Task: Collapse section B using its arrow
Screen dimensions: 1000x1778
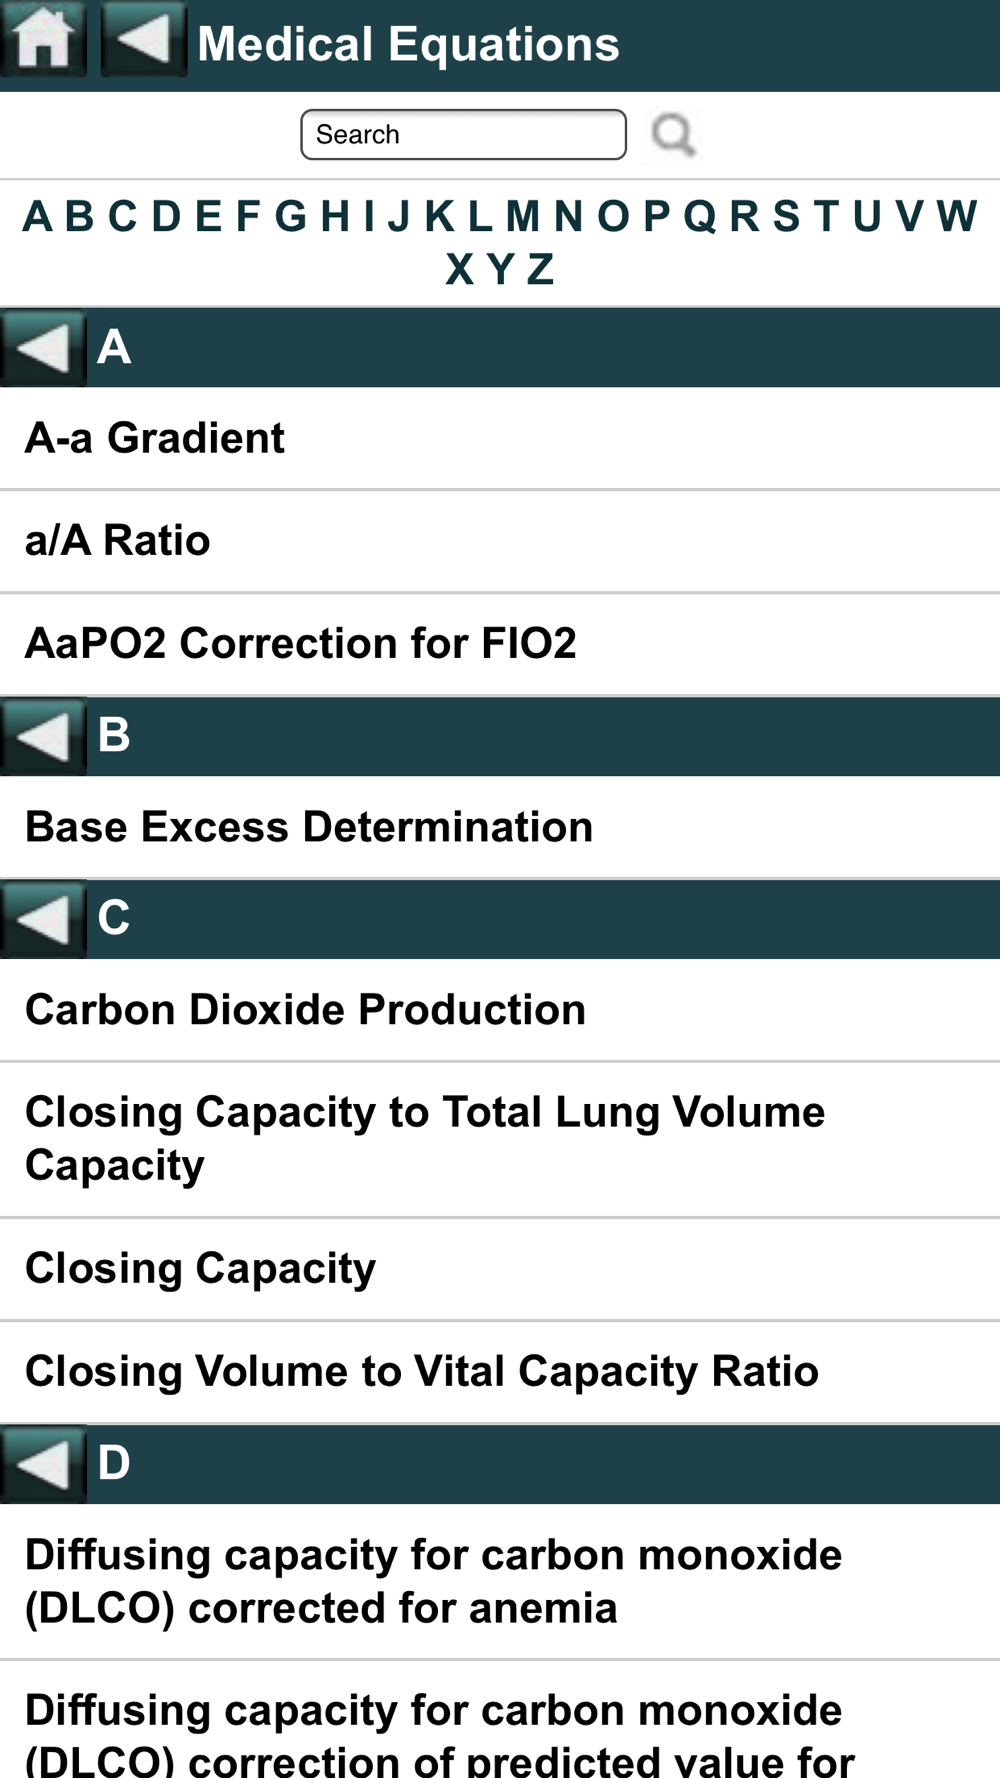Action: point(43,737)
